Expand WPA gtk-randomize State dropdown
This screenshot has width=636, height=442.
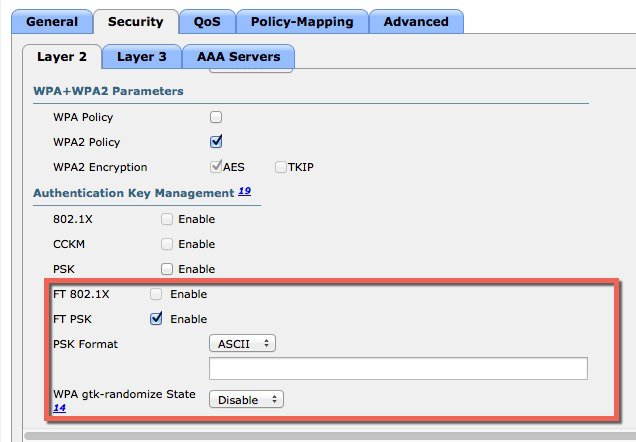point(246,399)
